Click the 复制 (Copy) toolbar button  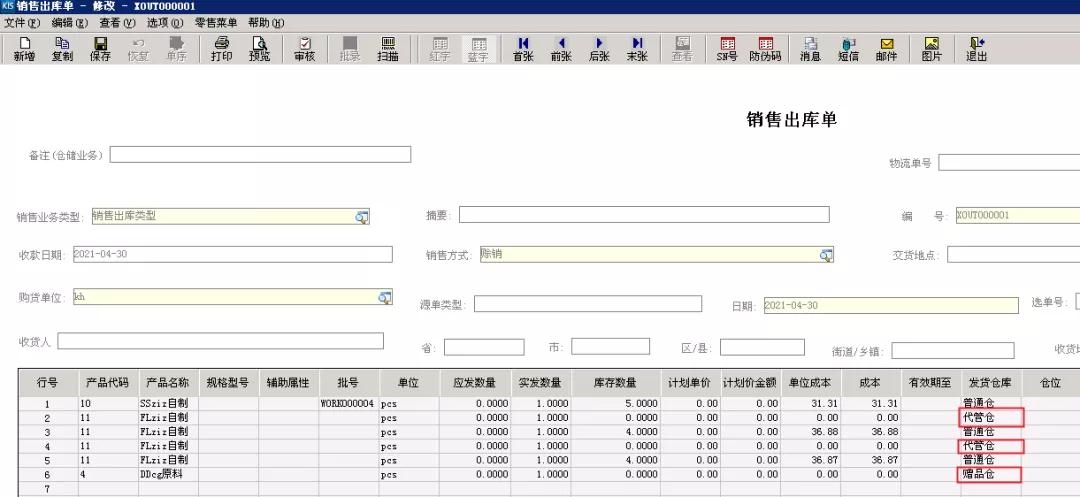pyautogui.click(x=62, y=49)
